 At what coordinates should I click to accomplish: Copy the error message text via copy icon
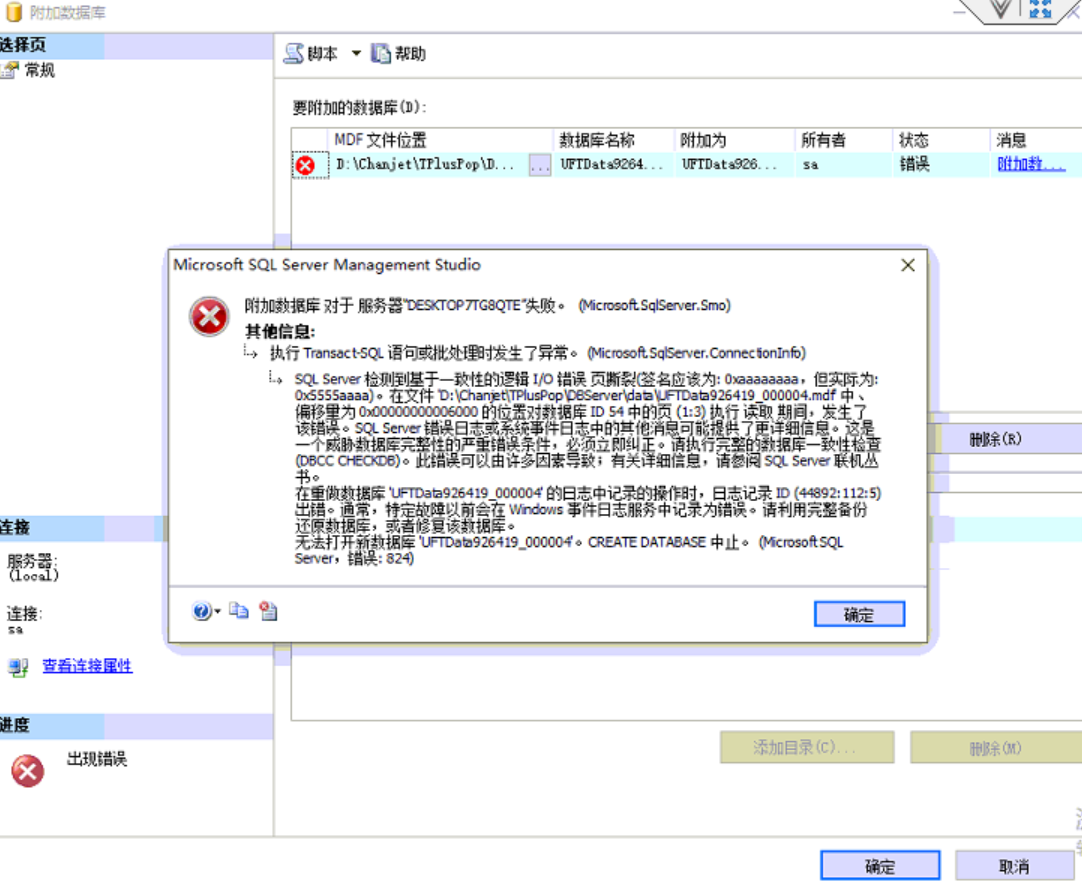click(x=239, y=610)
